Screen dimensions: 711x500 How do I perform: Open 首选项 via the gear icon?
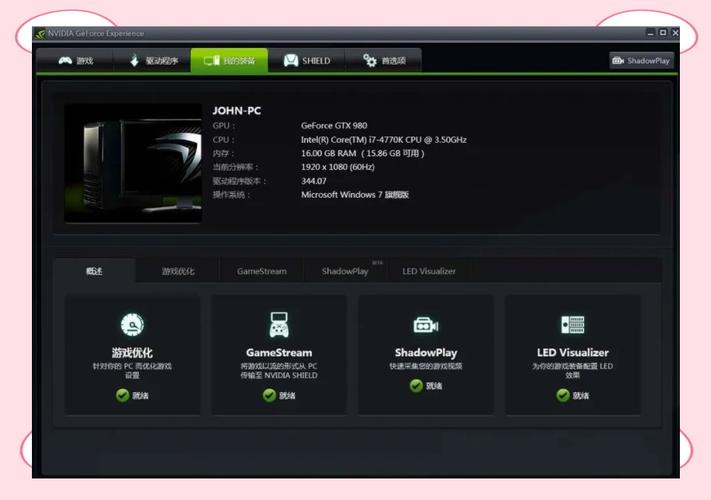click(x=368, y=61)
